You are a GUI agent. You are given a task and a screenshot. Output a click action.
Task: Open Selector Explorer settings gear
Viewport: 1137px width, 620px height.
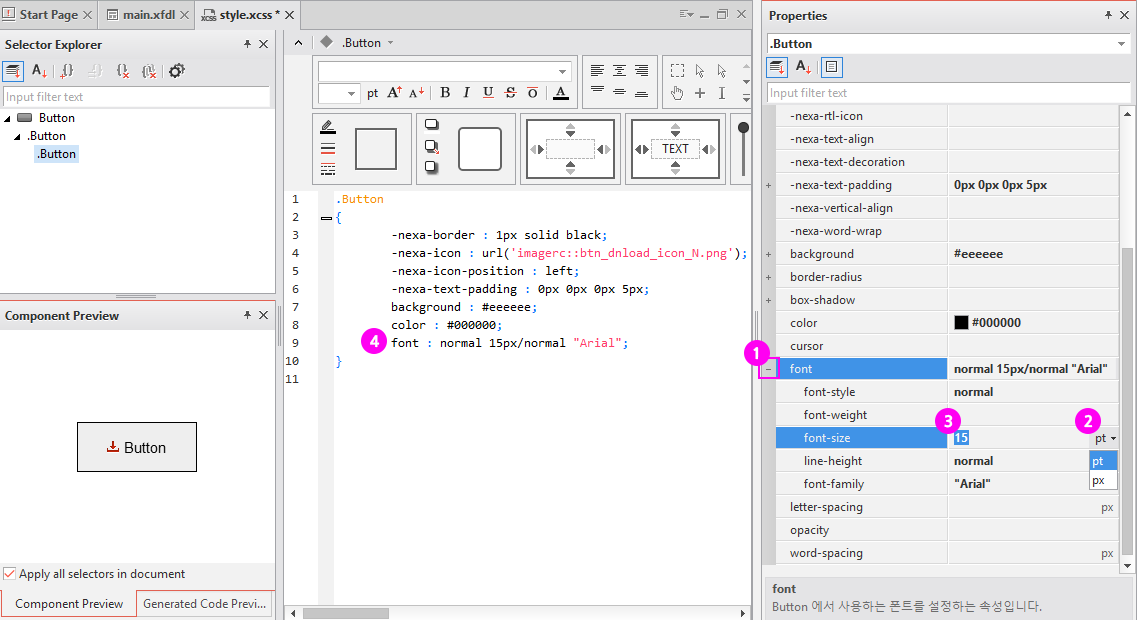click(x=176, y=71)
